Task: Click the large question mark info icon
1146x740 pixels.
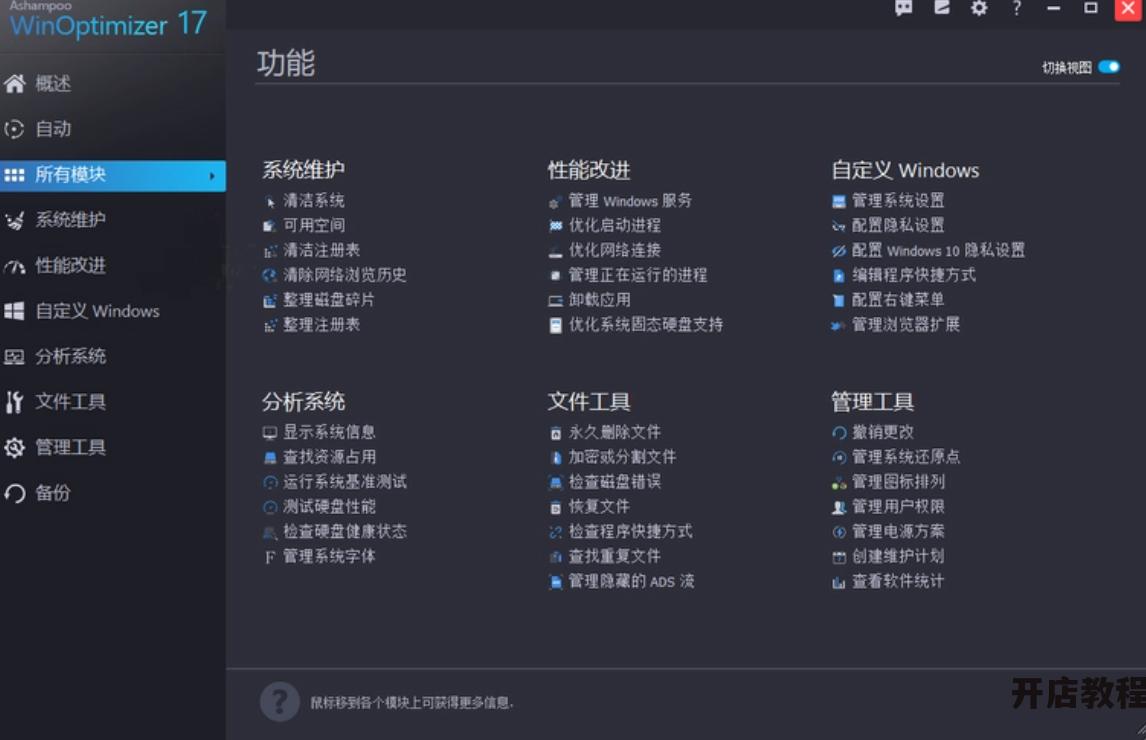Action: click(280, 702)
